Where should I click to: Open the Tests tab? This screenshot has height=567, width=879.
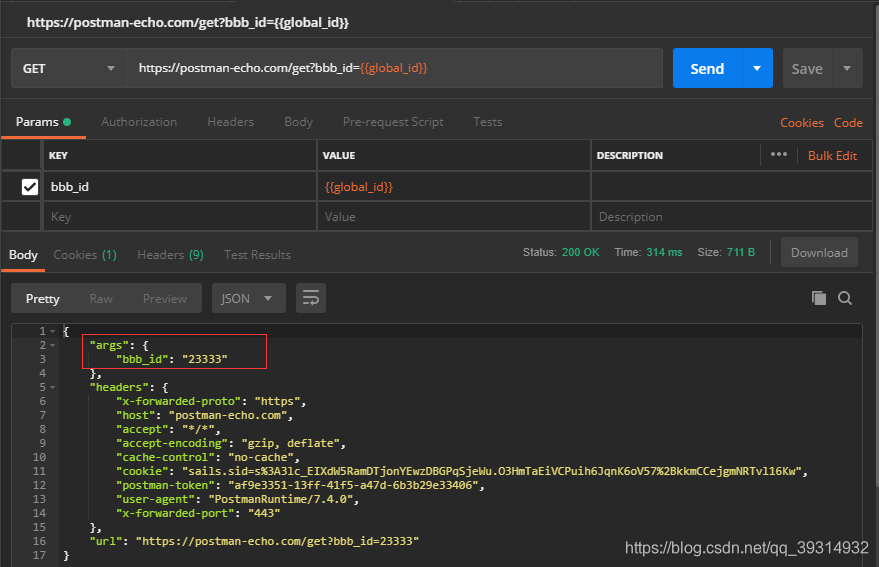pyautogui.click(x=488, y=122)
